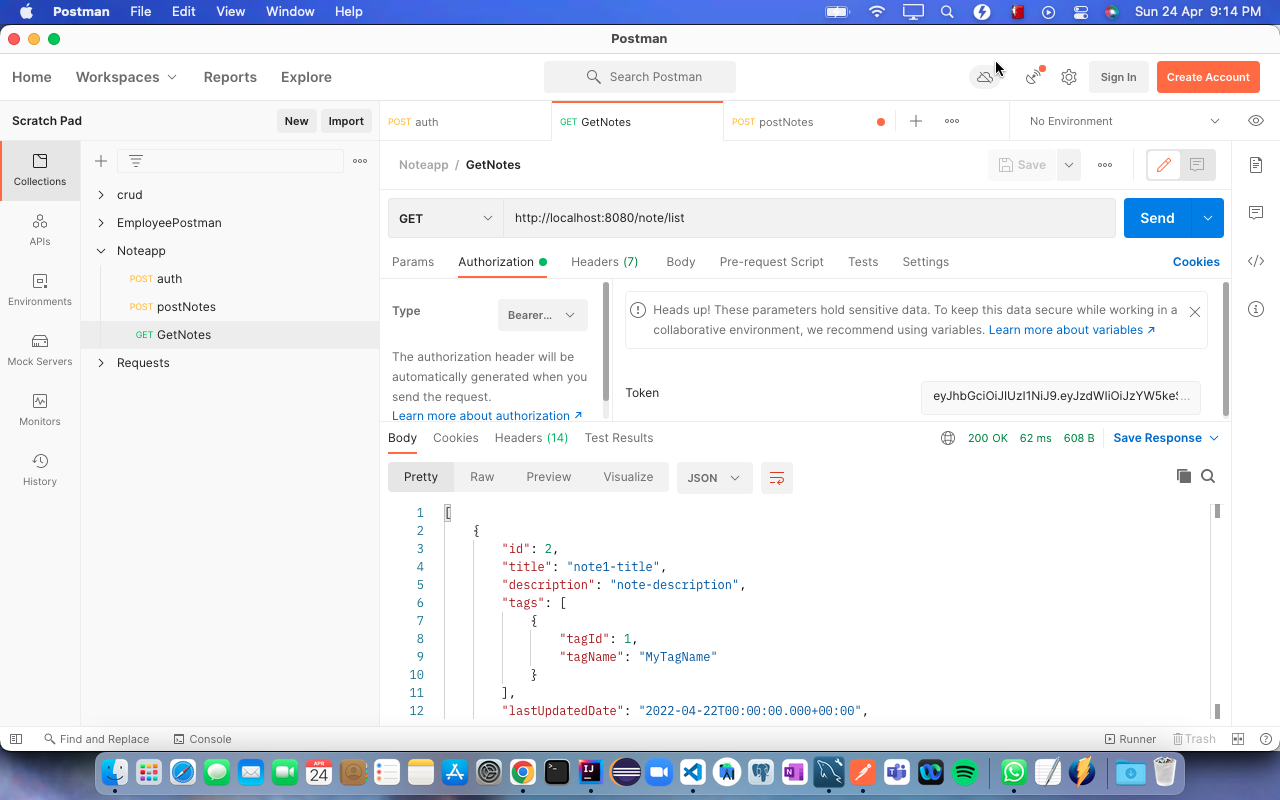Switch to build mode pencil icon
1280x800 pixels.
click(x=1164, y=165)
